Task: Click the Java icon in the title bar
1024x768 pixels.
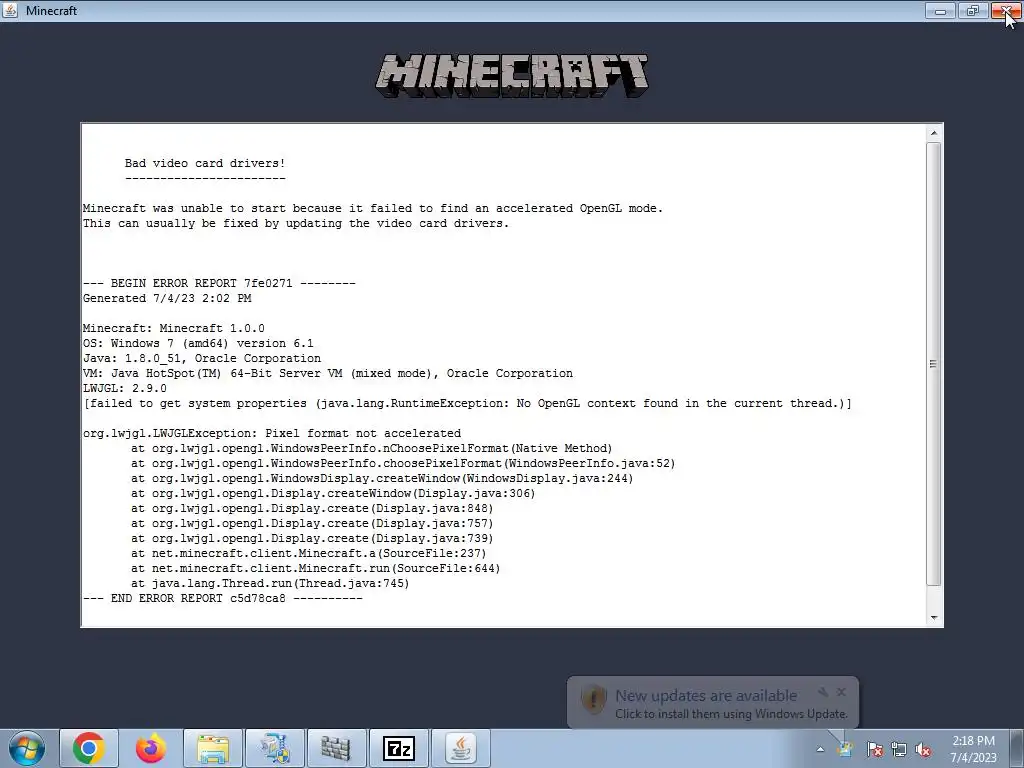Action: [10, 10]
